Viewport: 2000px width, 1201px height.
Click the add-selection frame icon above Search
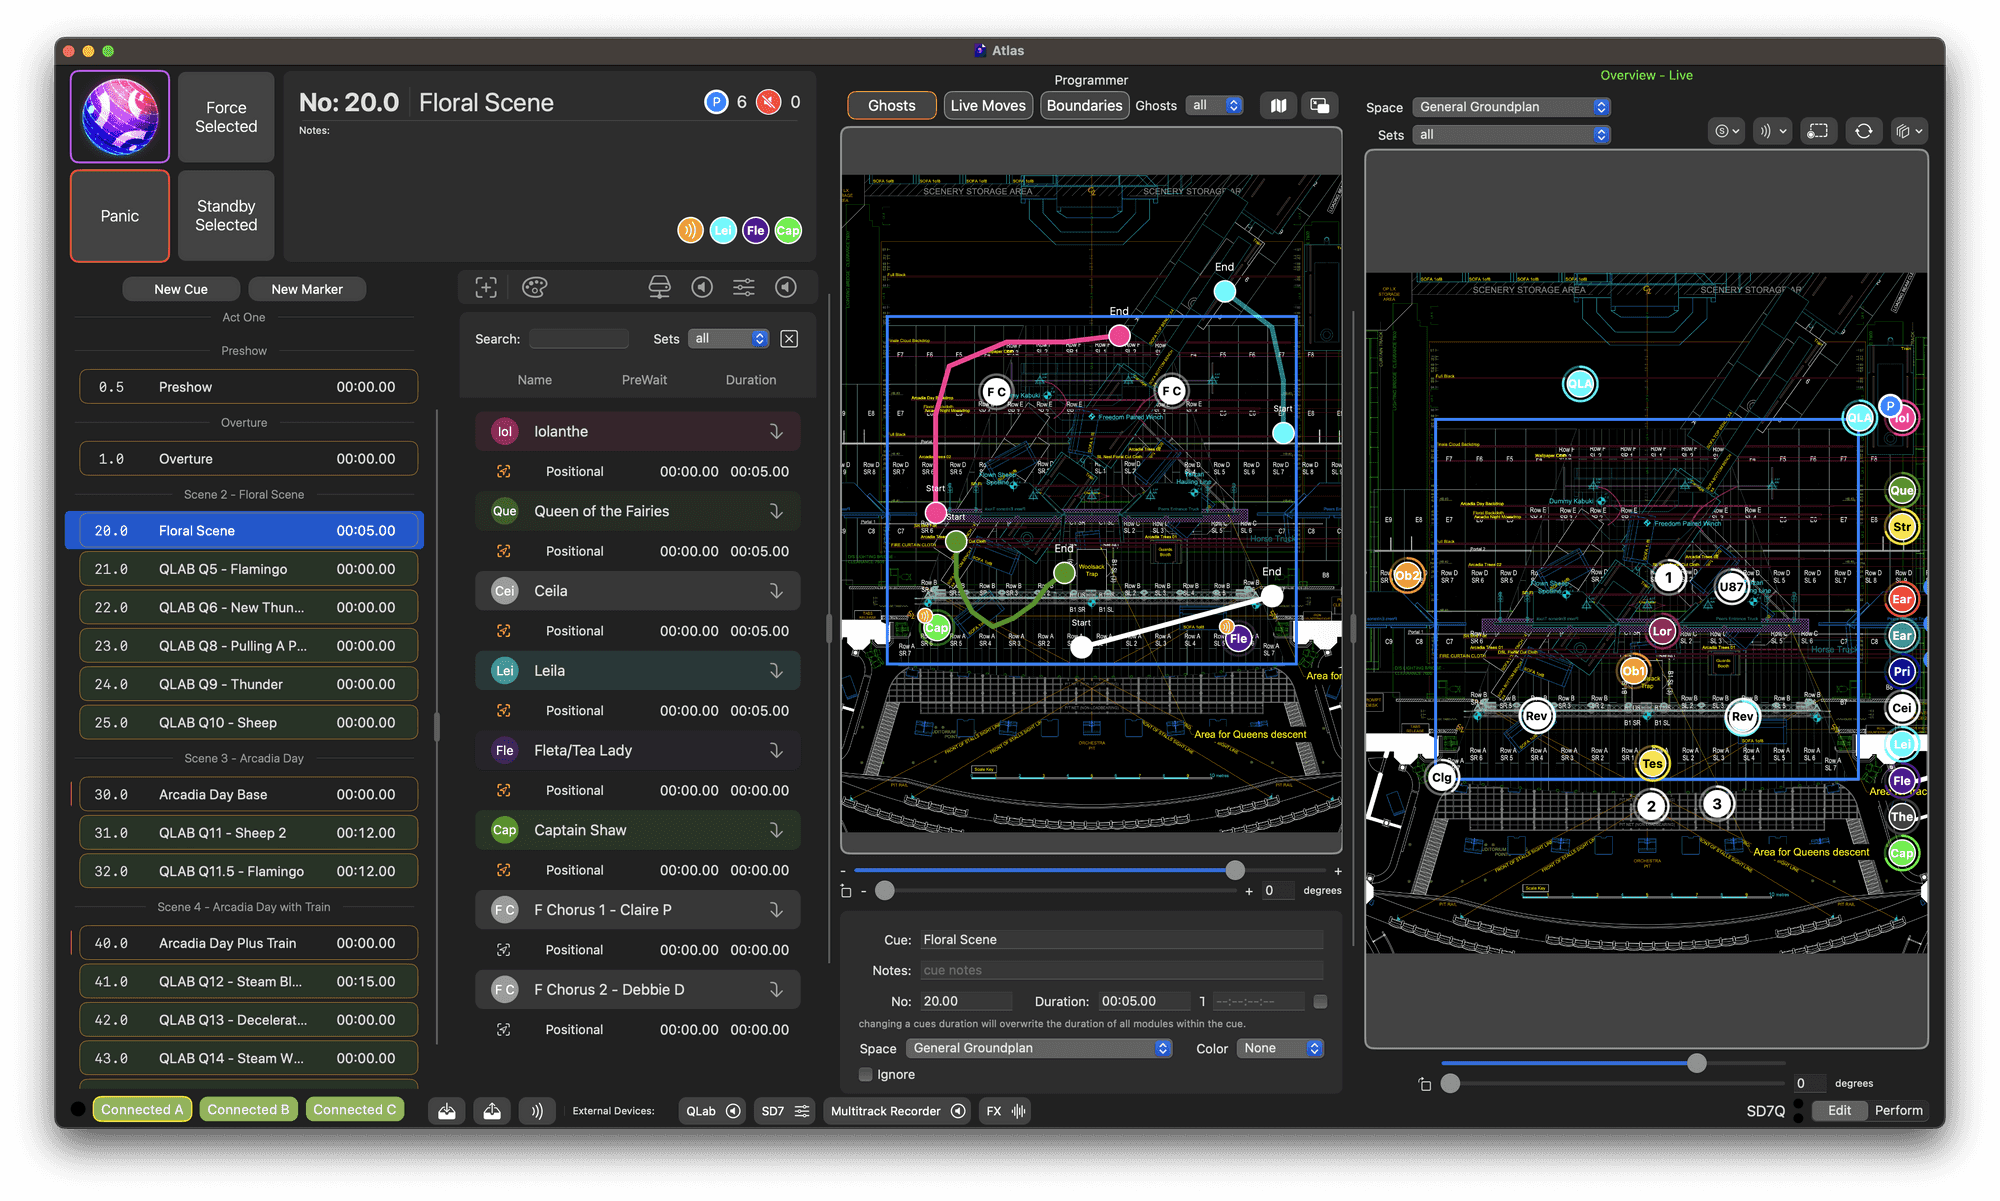click(x=486, y=288)
